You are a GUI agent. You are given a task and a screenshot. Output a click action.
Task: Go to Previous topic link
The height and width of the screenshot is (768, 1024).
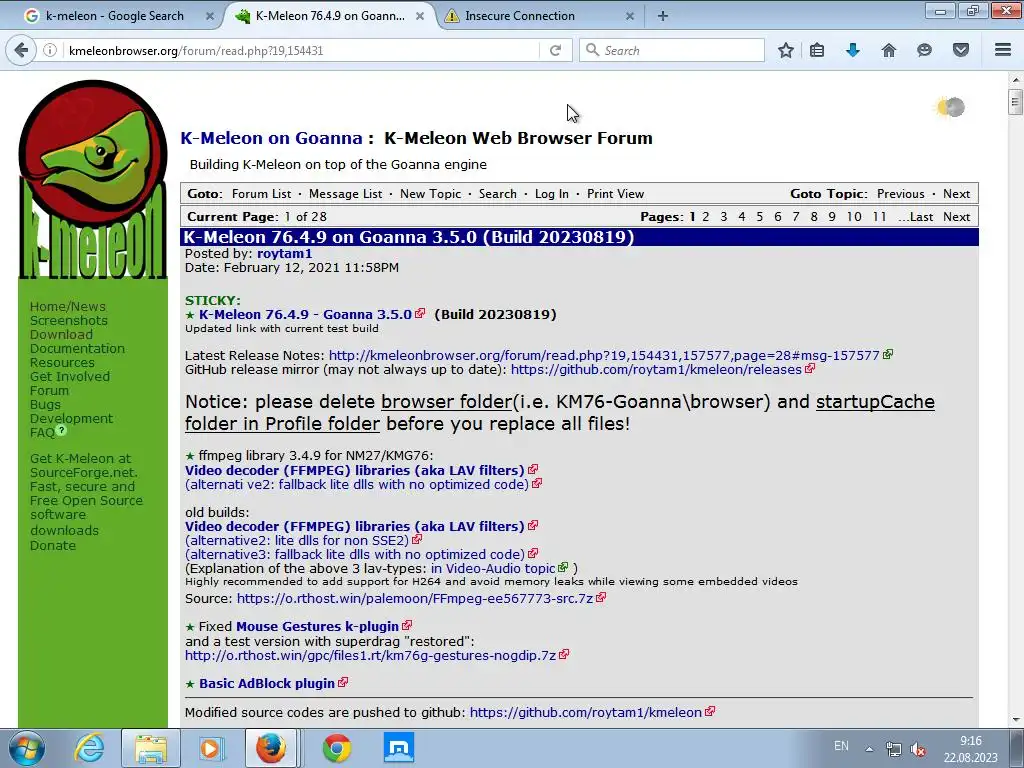click(x=901, y=194)
